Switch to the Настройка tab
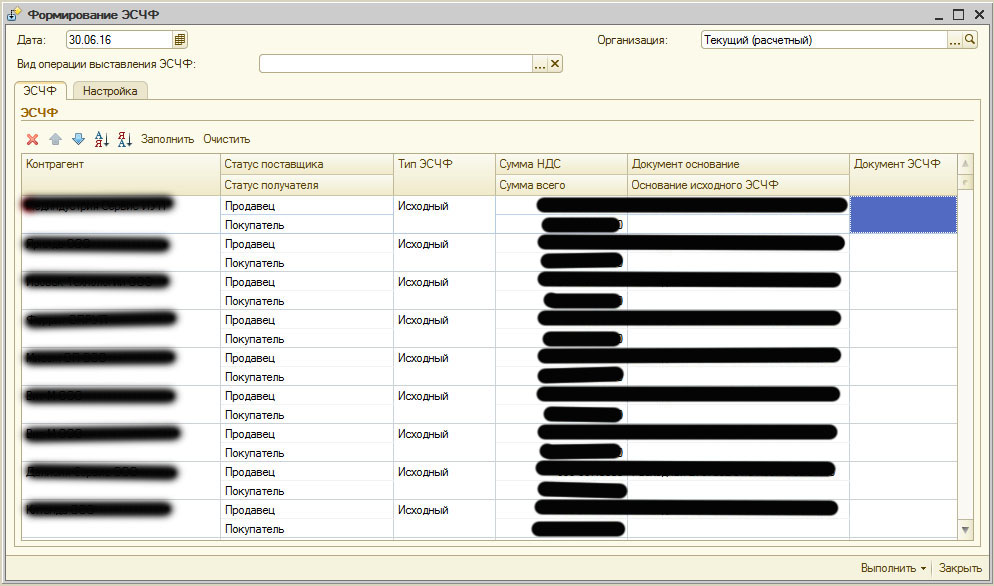The image size is (994, 586). tap(110, 91)
